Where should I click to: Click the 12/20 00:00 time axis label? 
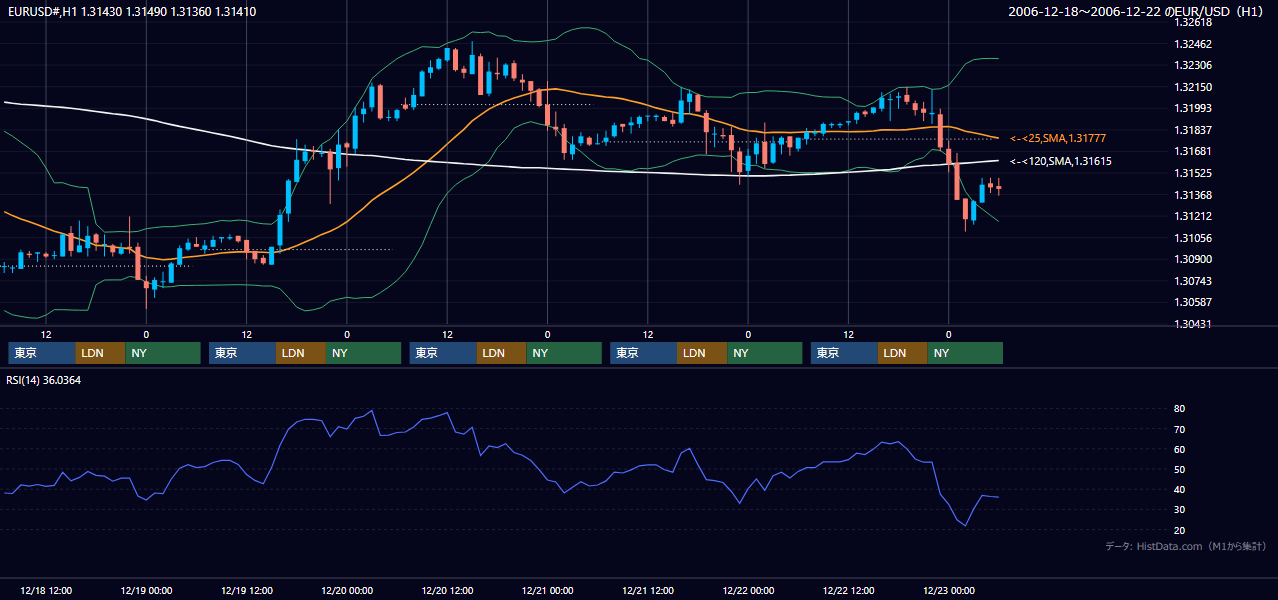(347, 590)
